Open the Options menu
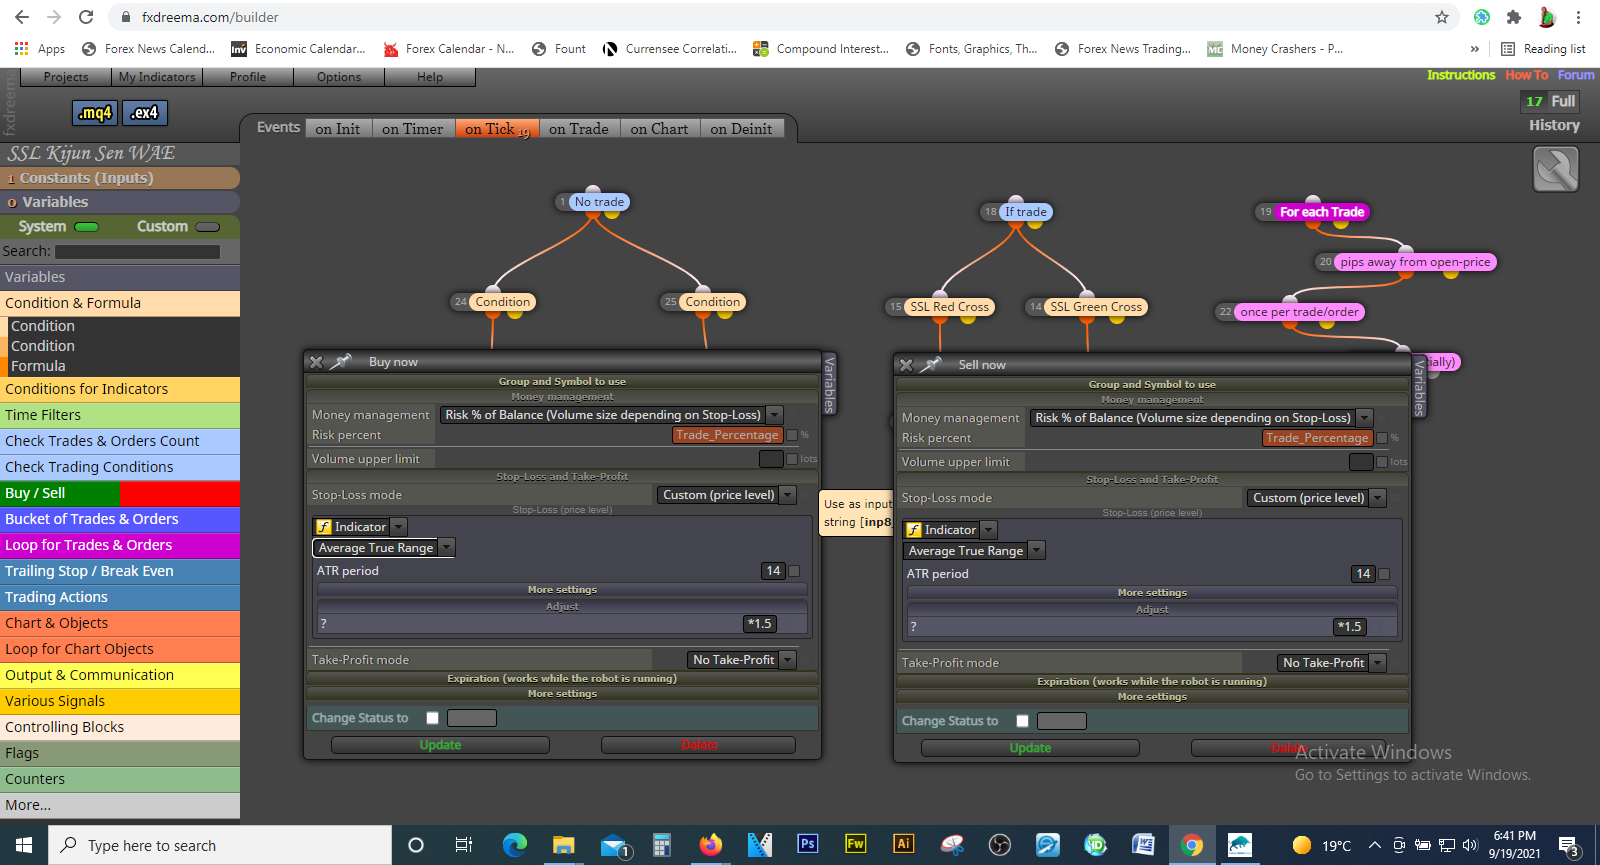The height and width of the screenshot is (865, 1600). [x=339, y=77]
